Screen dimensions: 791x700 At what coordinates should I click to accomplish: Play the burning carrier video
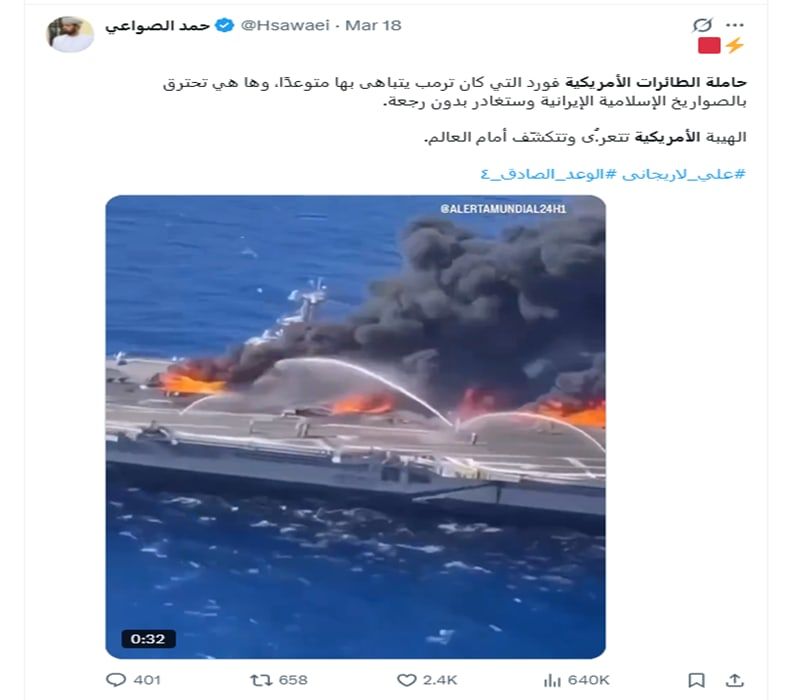point(356,427)
